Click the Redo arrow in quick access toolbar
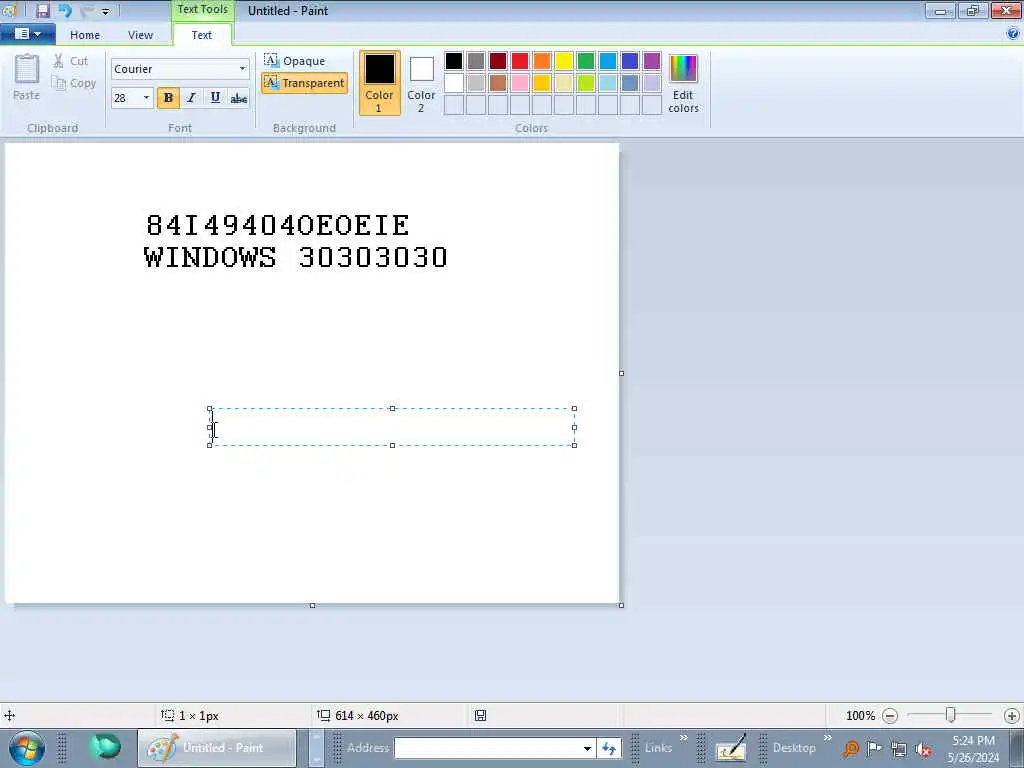Screen dimensions: 1024x768 [86, 10]
